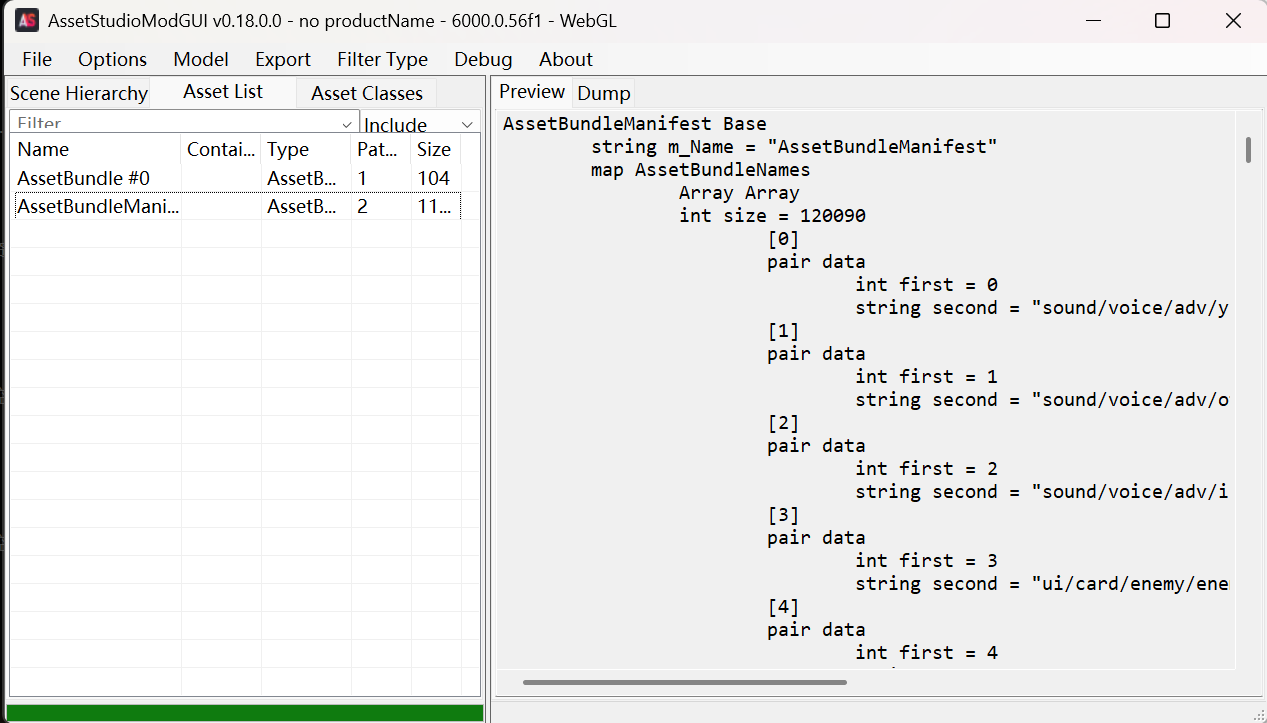This screenshot has width=1267, height=723.
Task: Click the preview vertical scrollbar thumb
Action: pos(1248,150)
